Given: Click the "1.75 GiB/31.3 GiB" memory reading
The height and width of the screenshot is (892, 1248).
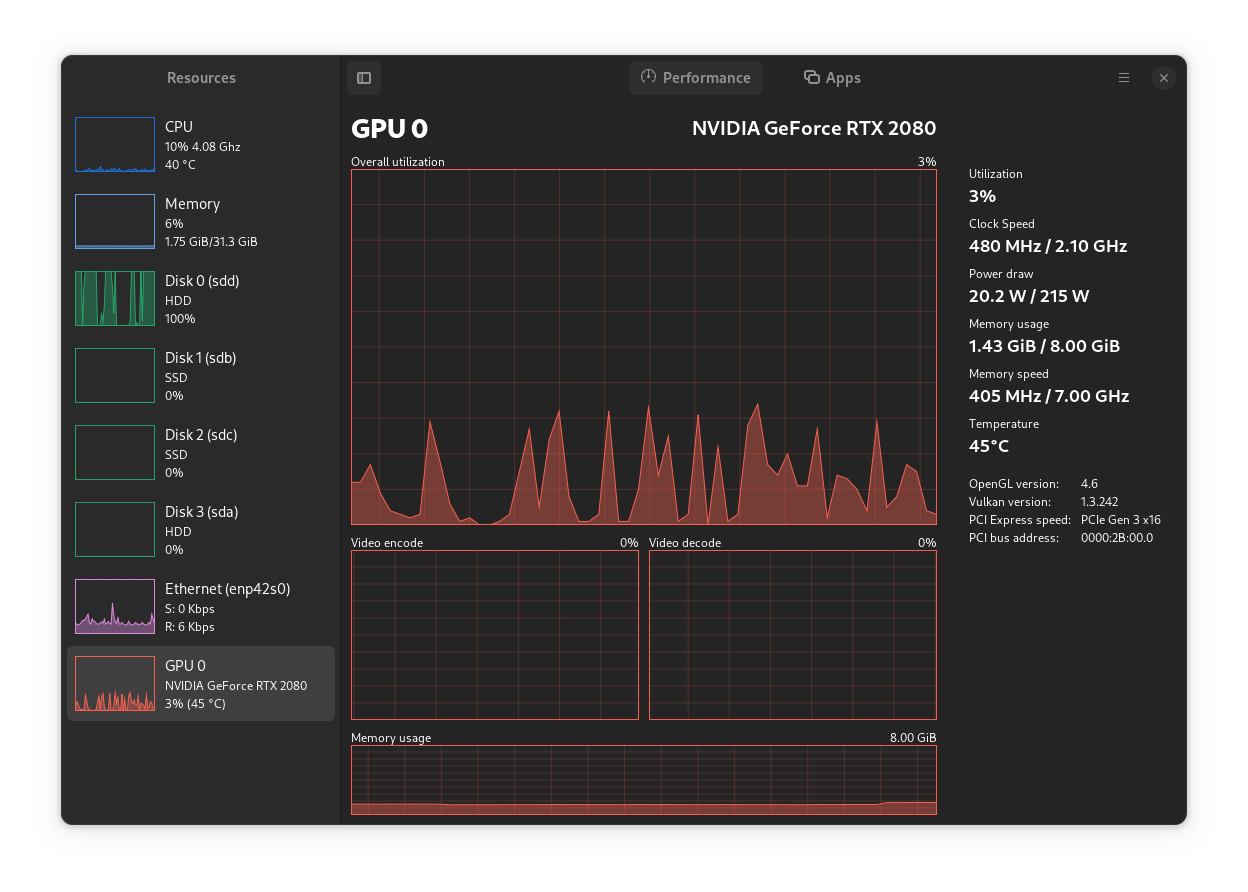Looking at the screenshot, I should point(211,242).
